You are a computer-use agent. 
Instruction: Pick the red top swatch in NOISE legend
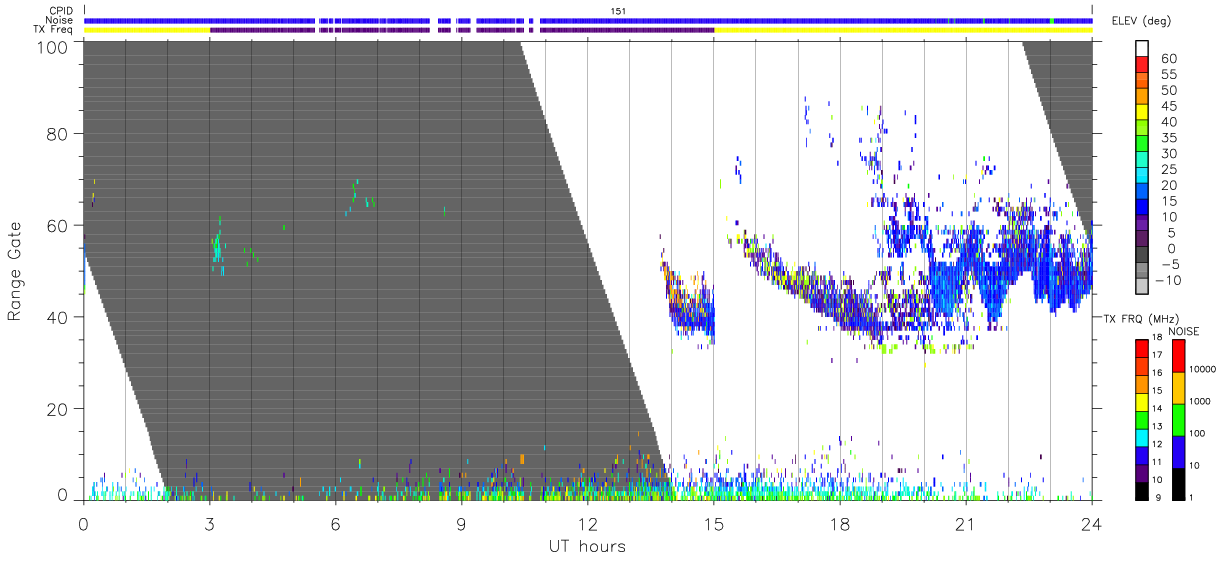point(1178,356)
